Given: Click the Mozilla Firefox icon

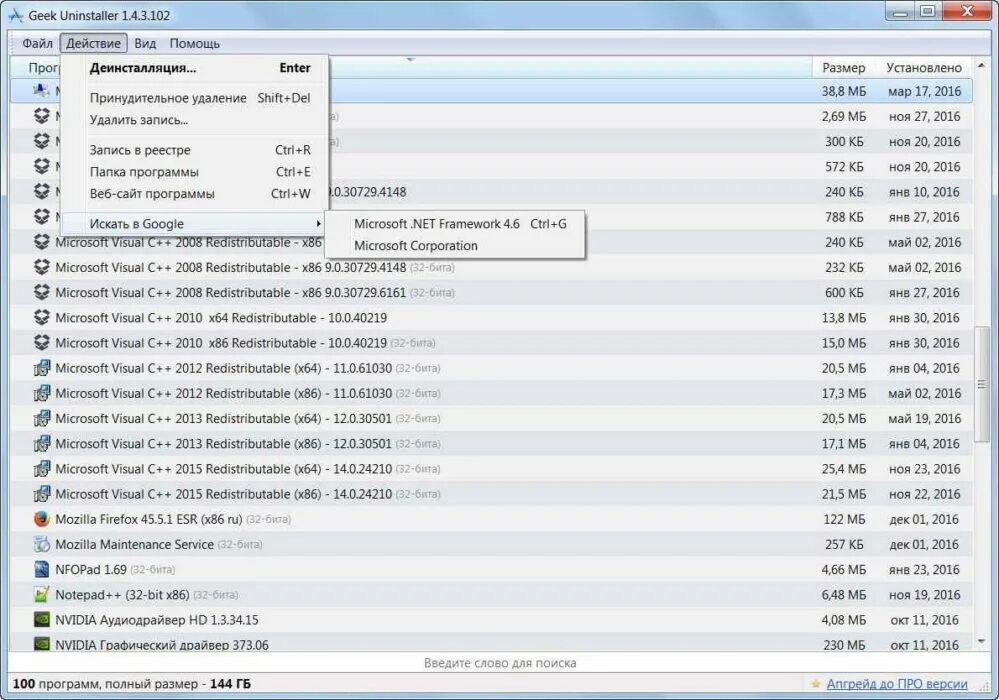Looking at the screenshot, I should coord(41,518).
